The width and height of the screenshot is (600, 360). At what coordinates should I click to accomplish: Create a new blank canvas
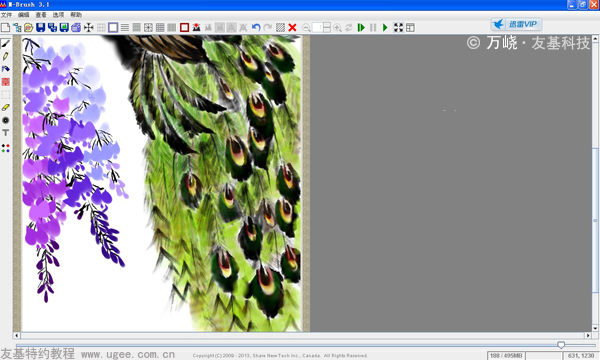pos(5,28)
